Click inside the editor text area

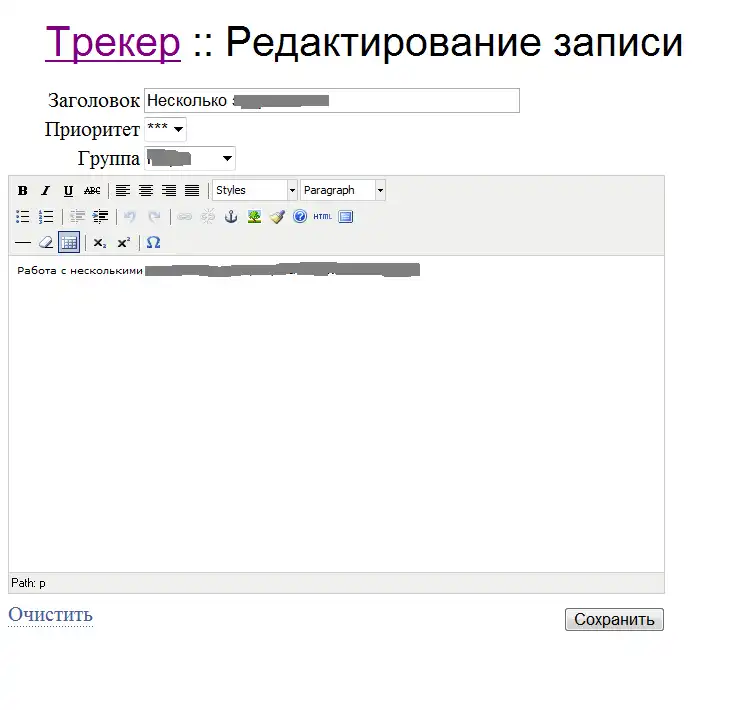tap(336, 415)
